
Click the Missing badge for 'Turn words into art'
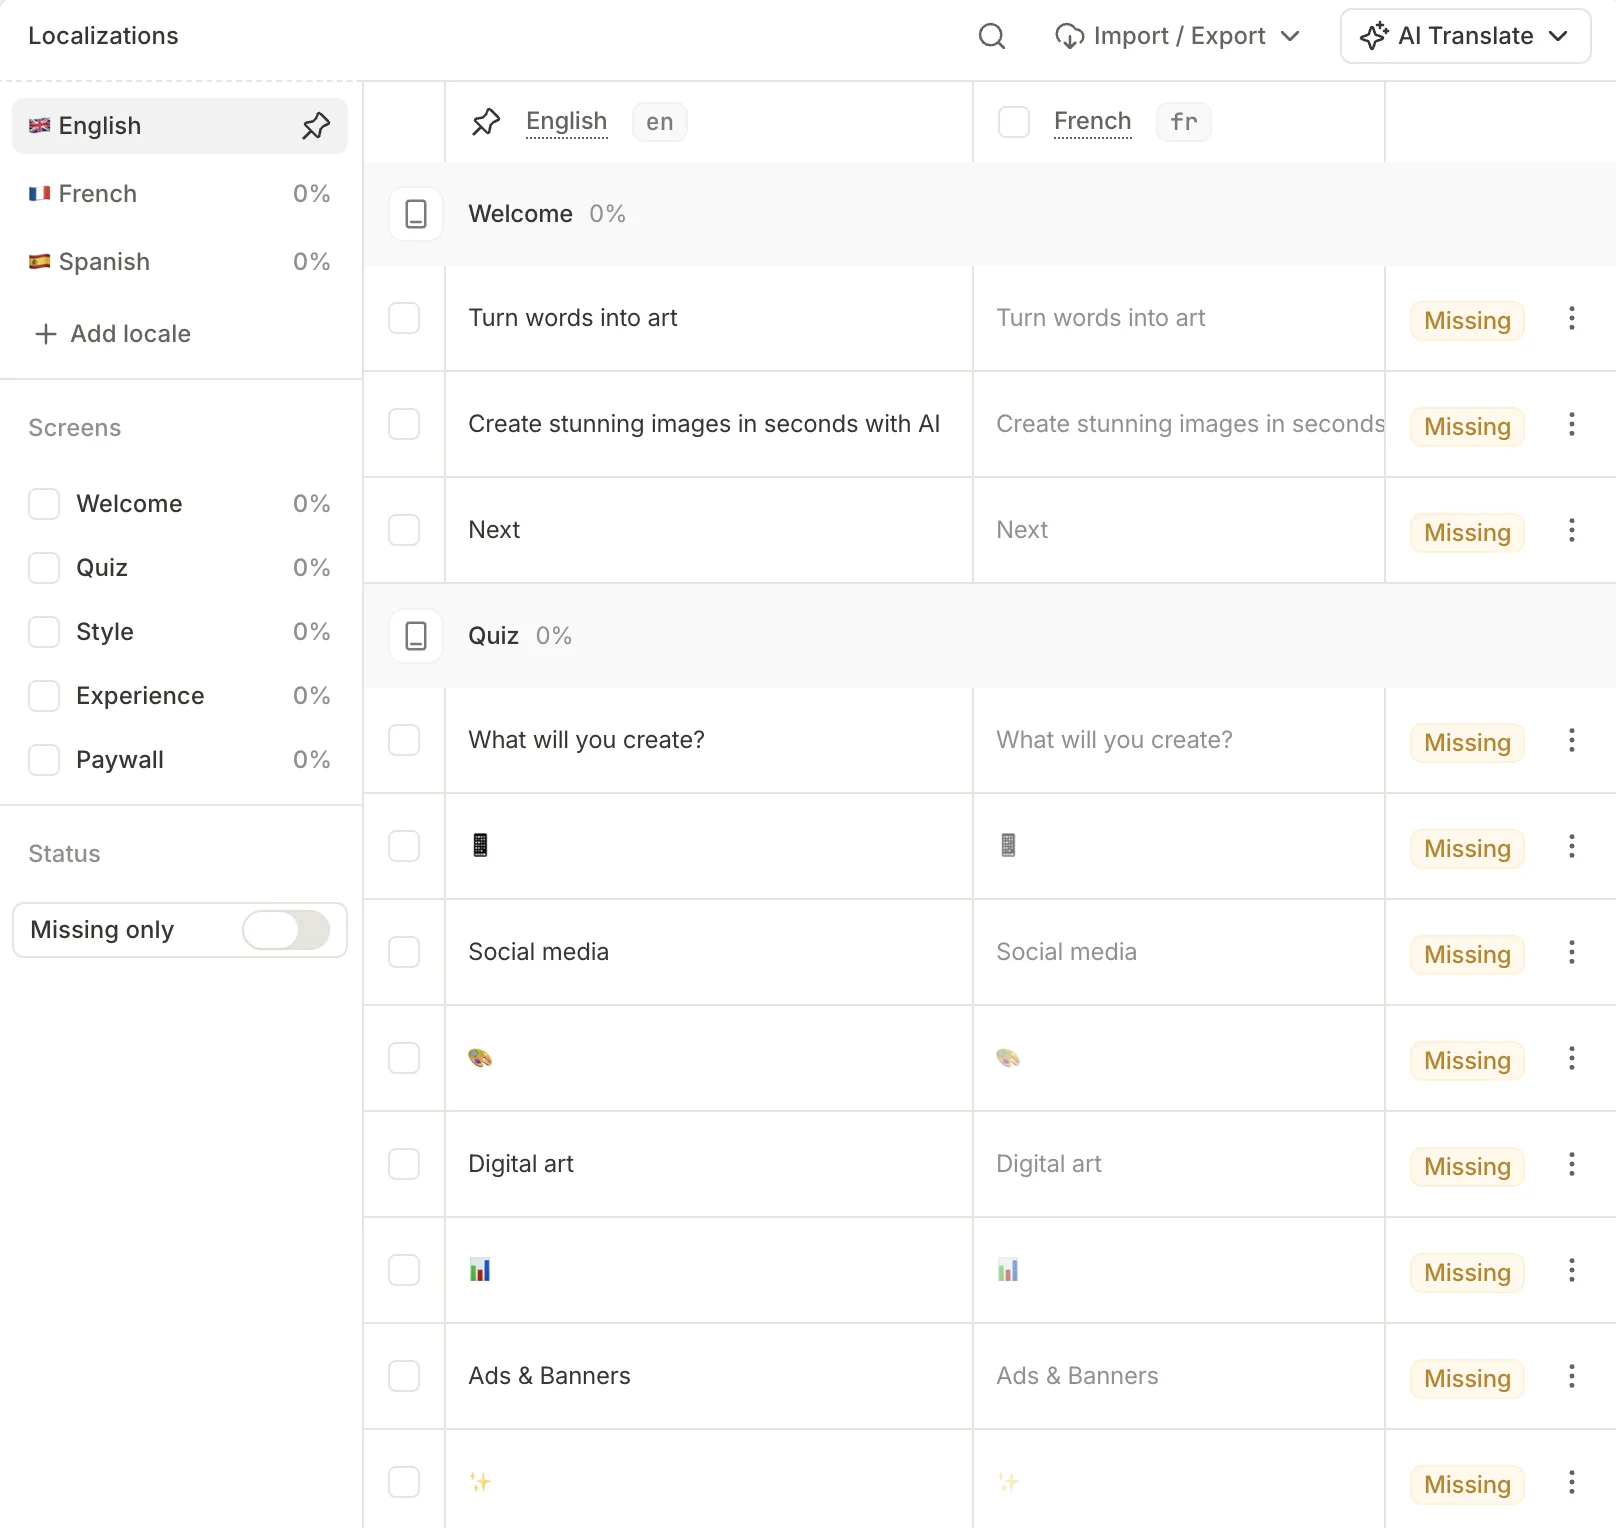coord(1467,321)
